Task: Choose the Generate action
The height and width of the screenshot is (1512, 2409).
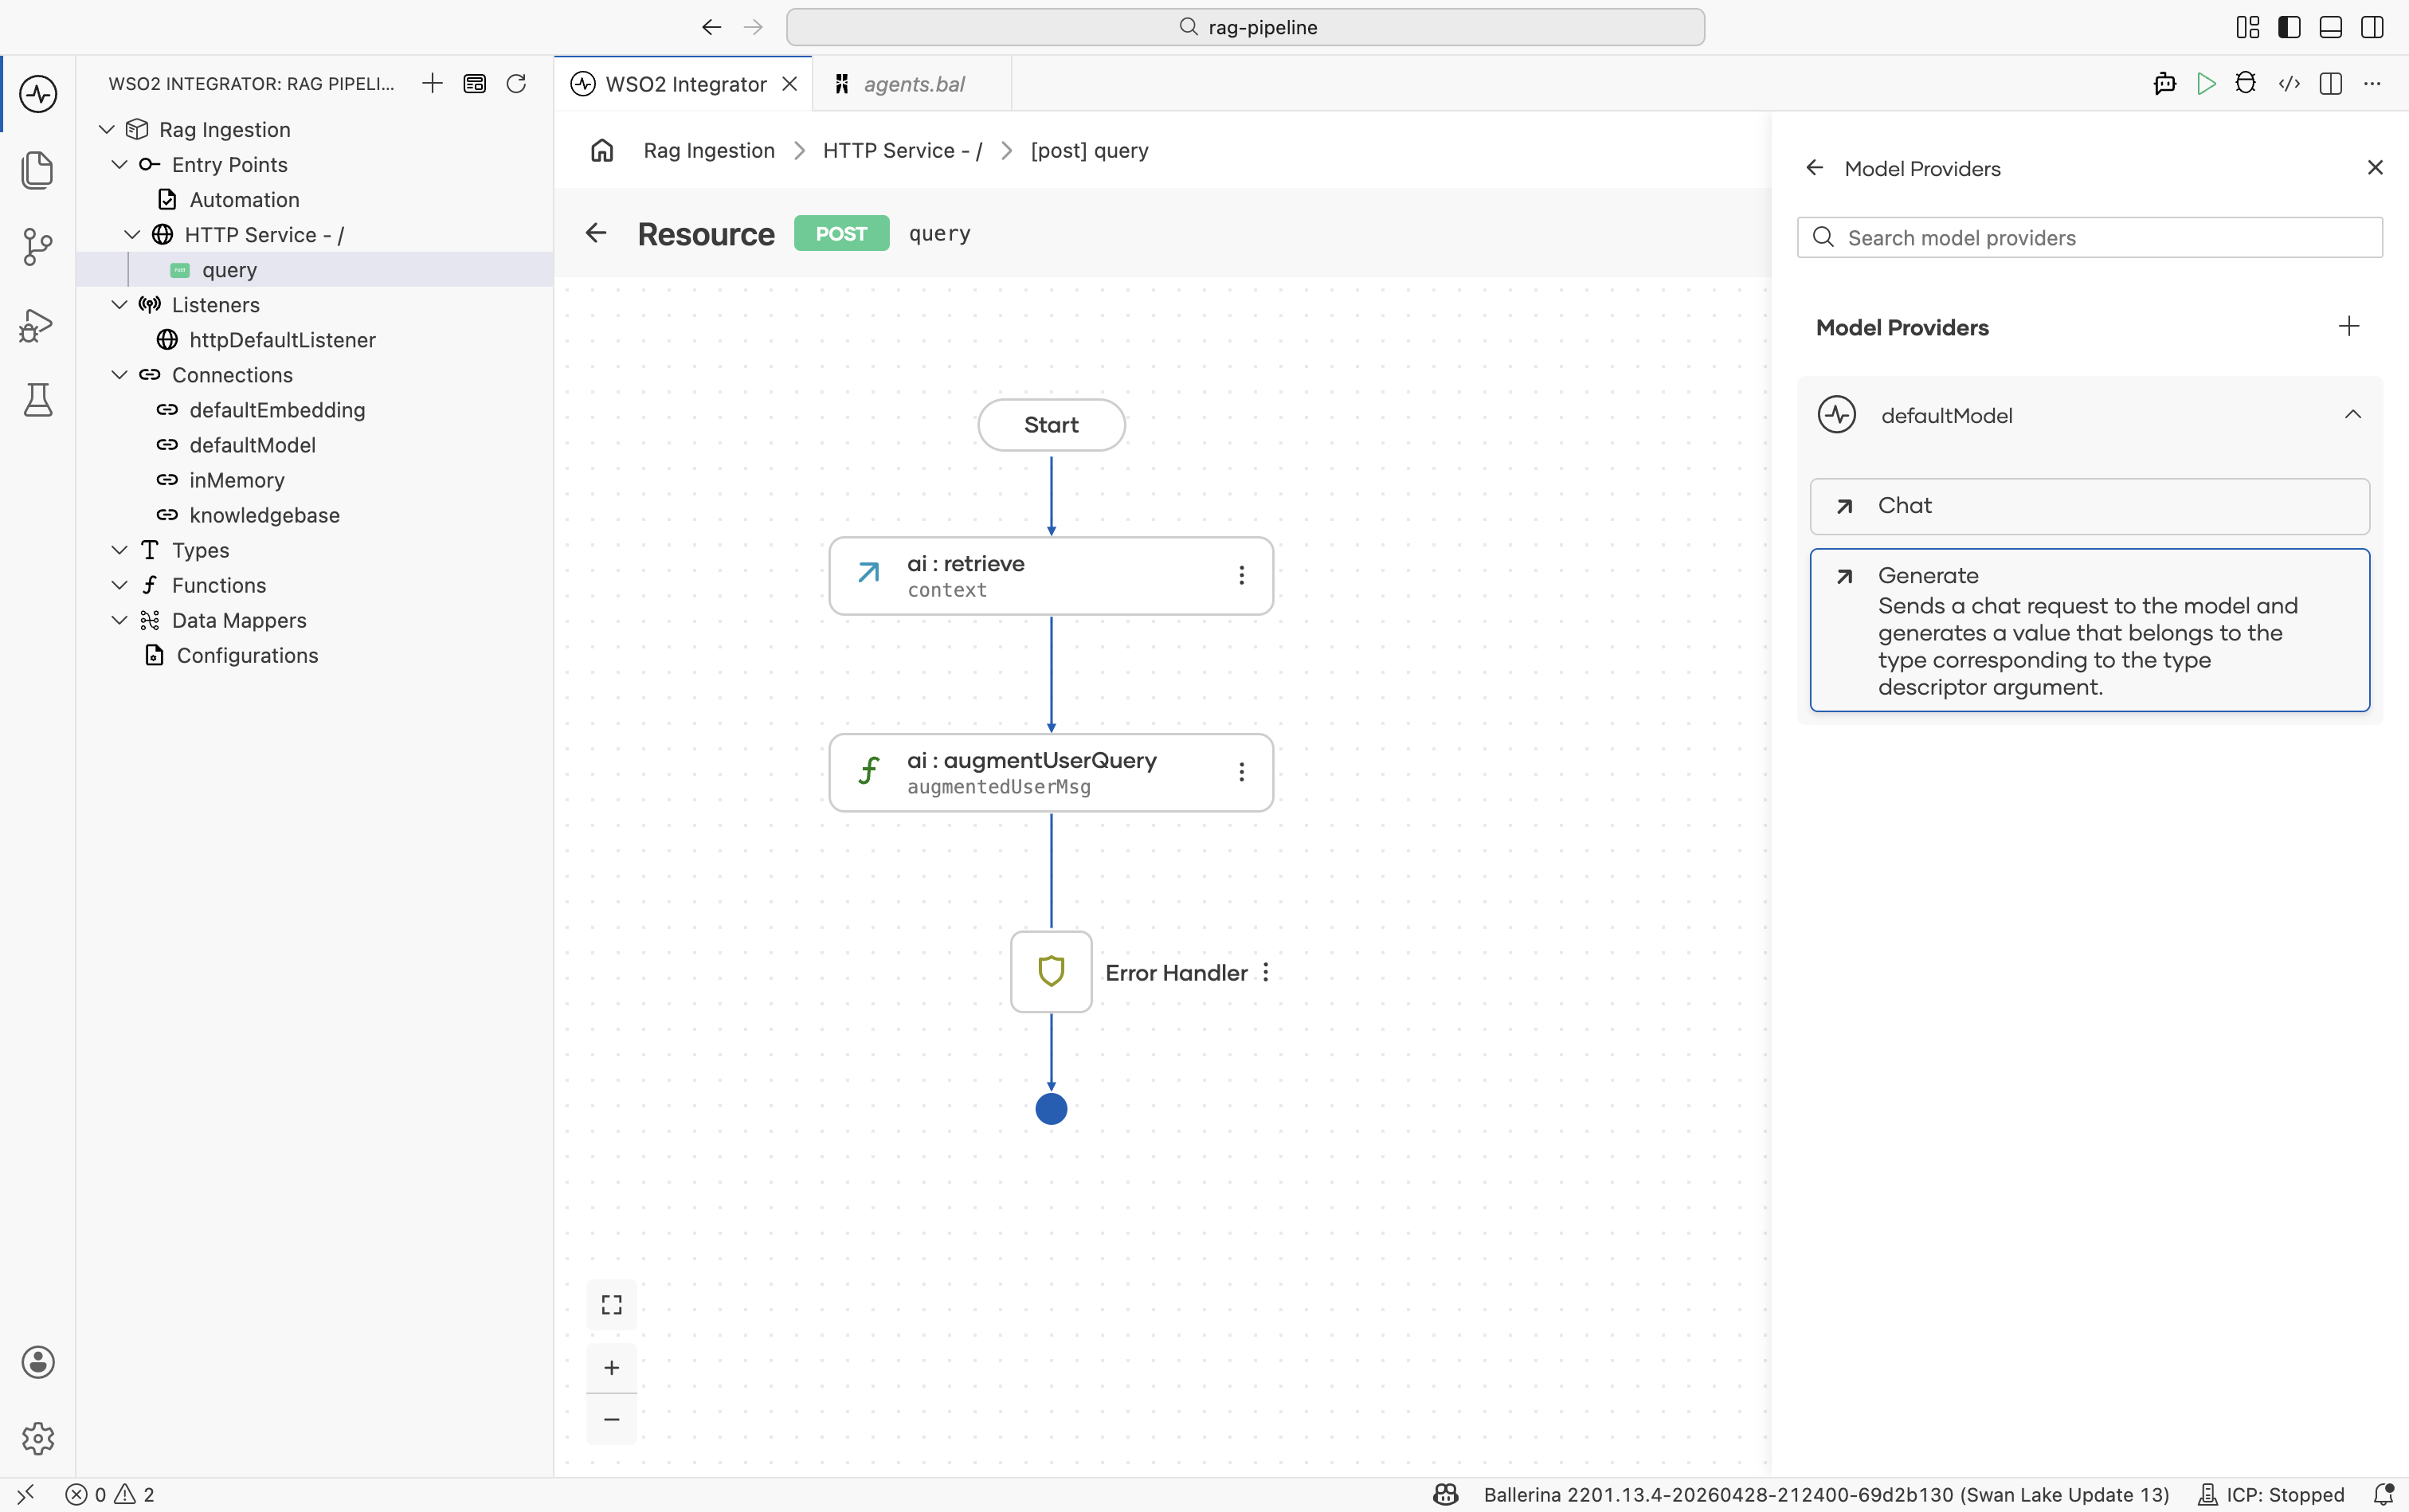Action: click(2089, 630)
